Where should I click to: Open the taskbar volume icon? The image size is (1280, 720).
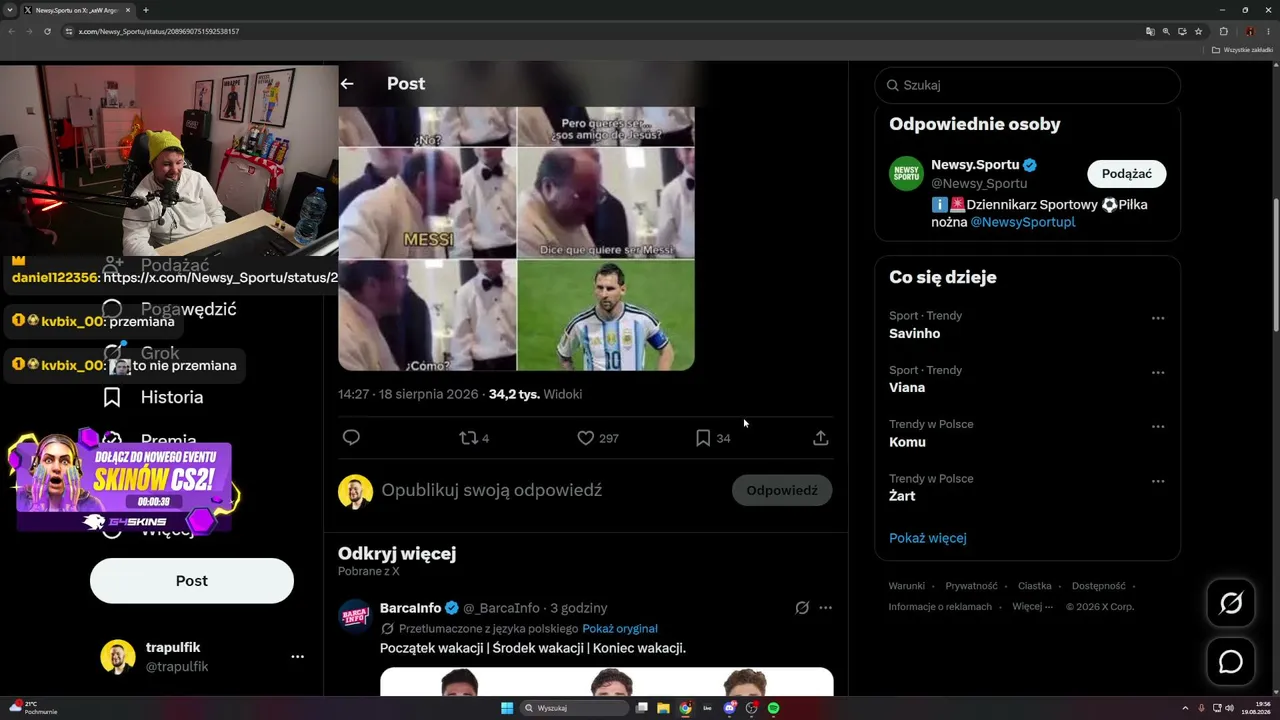[x=1229, y=708]
